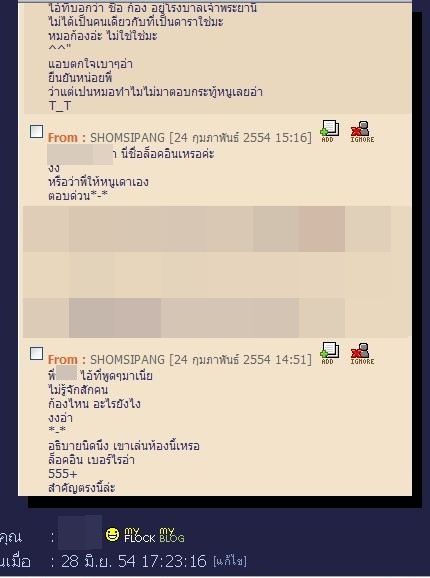
Task: Open the my BLOG icon
Action: (172, 535)
